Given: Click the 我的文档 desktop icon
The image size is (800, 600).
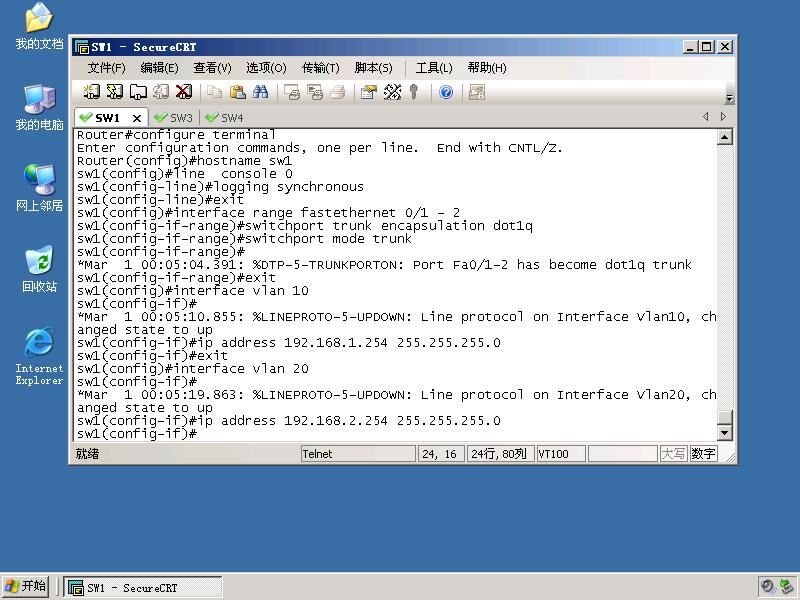Looking at the screenshot, I should [39, 26].
